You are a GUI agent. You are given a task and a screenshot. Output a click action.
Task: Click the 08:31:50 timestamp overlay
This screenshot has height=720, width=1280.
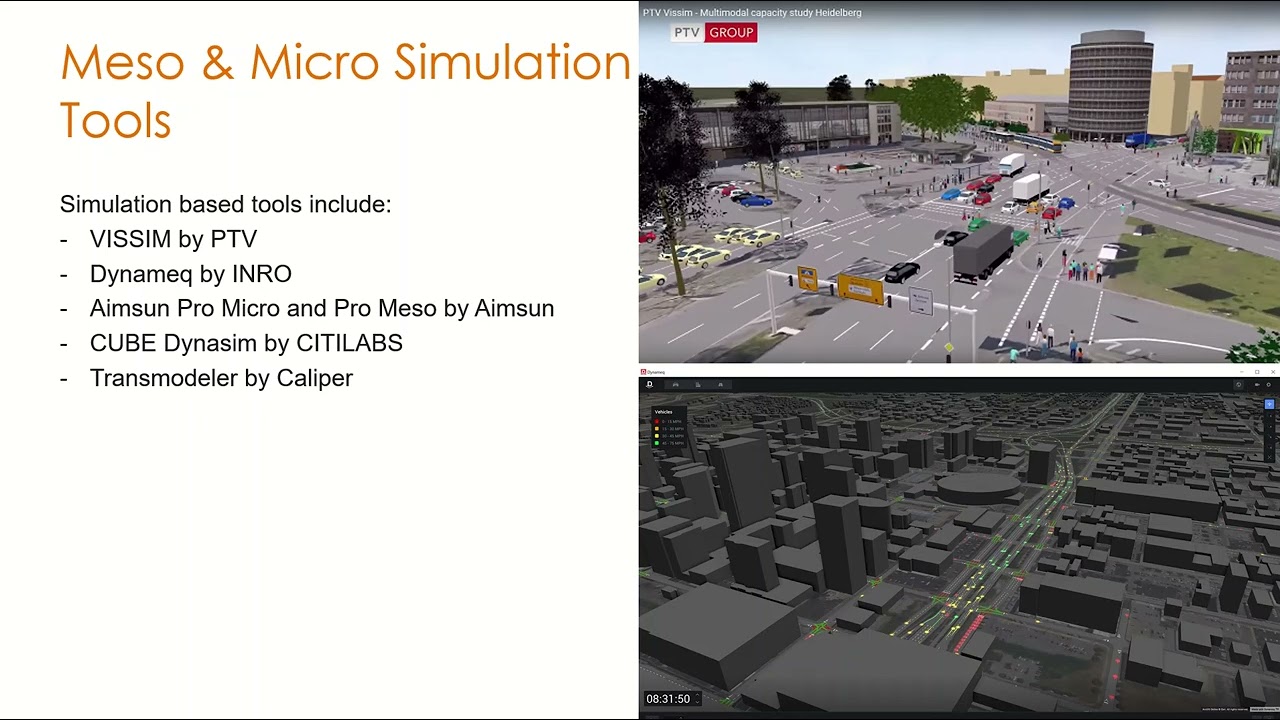coord(668,699)
